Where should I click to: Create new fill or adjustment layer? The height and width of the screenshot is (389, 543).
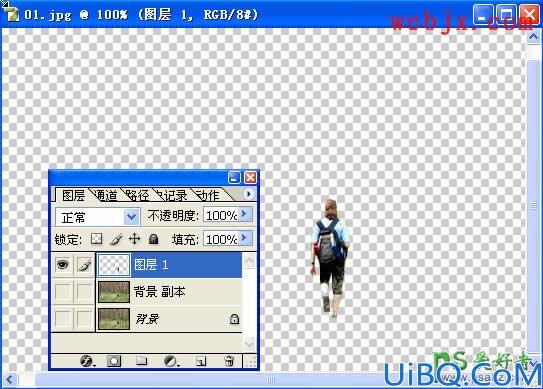(x=170, y=361)
